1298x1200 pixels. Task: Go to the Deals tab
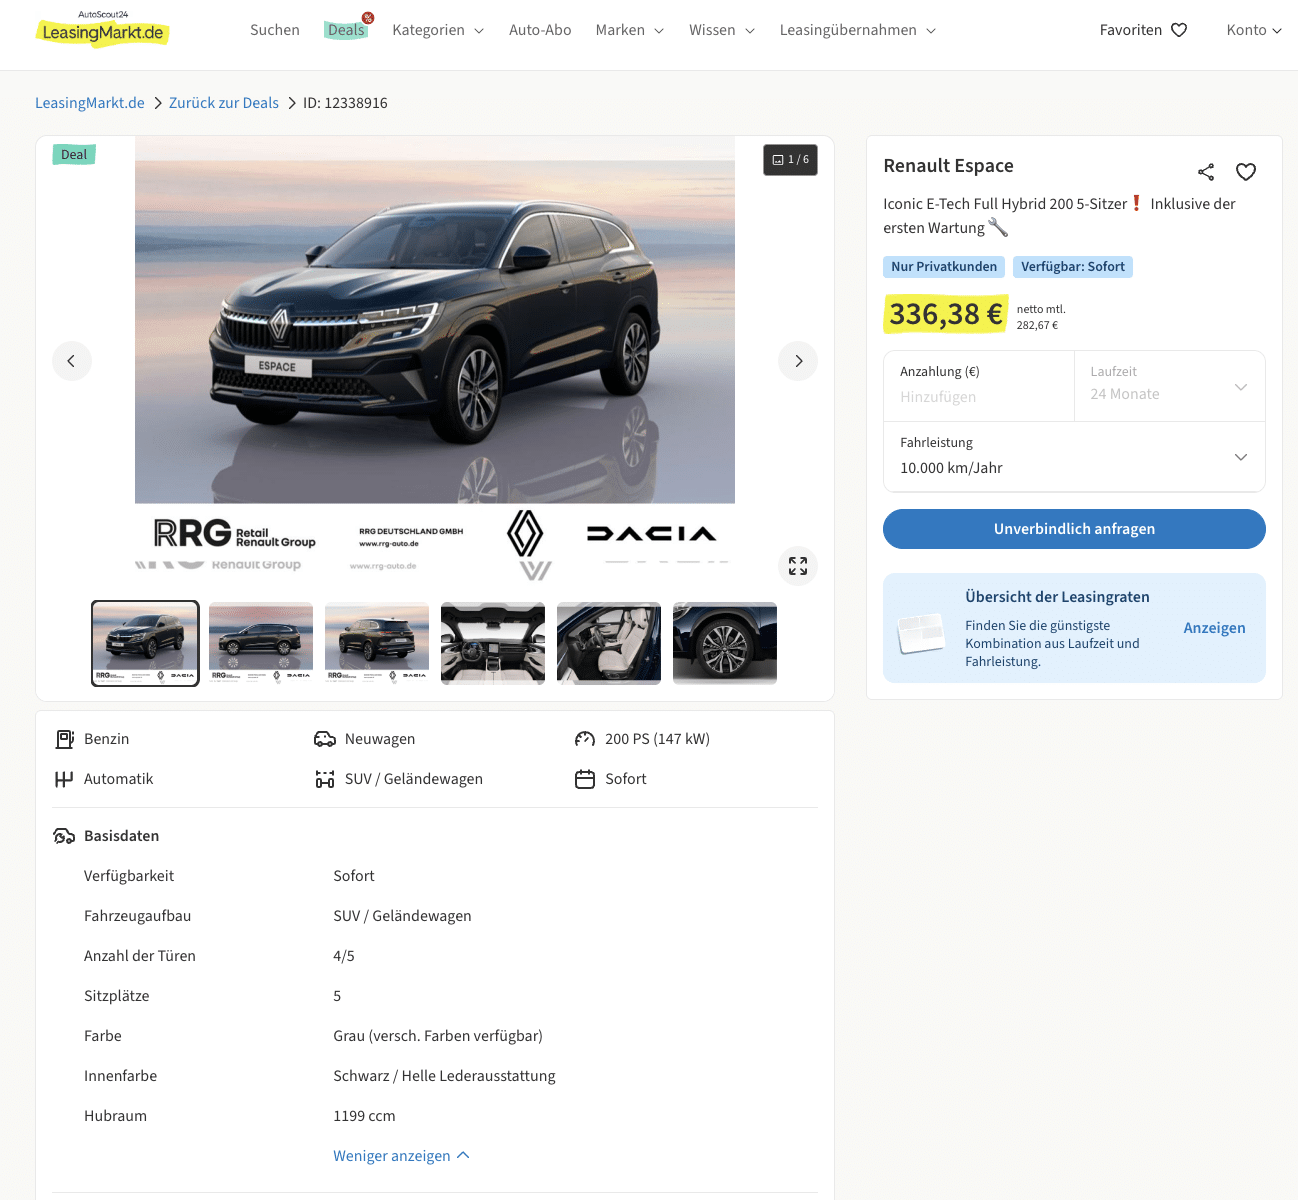(x=346, y=30)
